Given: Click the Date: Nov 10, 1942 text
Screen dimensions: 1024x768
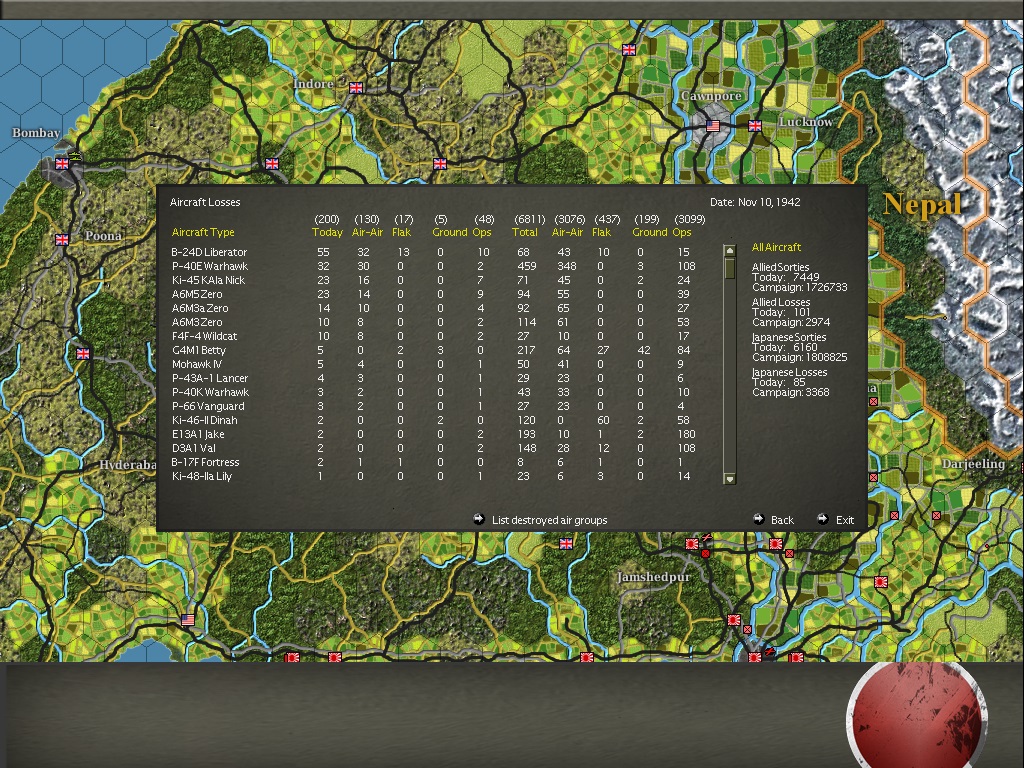Looking at the screenshot, I should tap(755, 202).
